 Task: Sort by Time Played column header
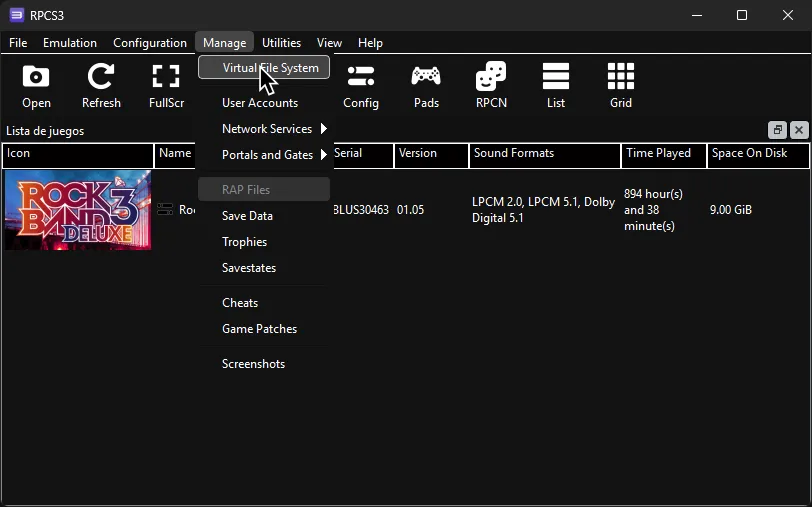click(x=664, y=156)
